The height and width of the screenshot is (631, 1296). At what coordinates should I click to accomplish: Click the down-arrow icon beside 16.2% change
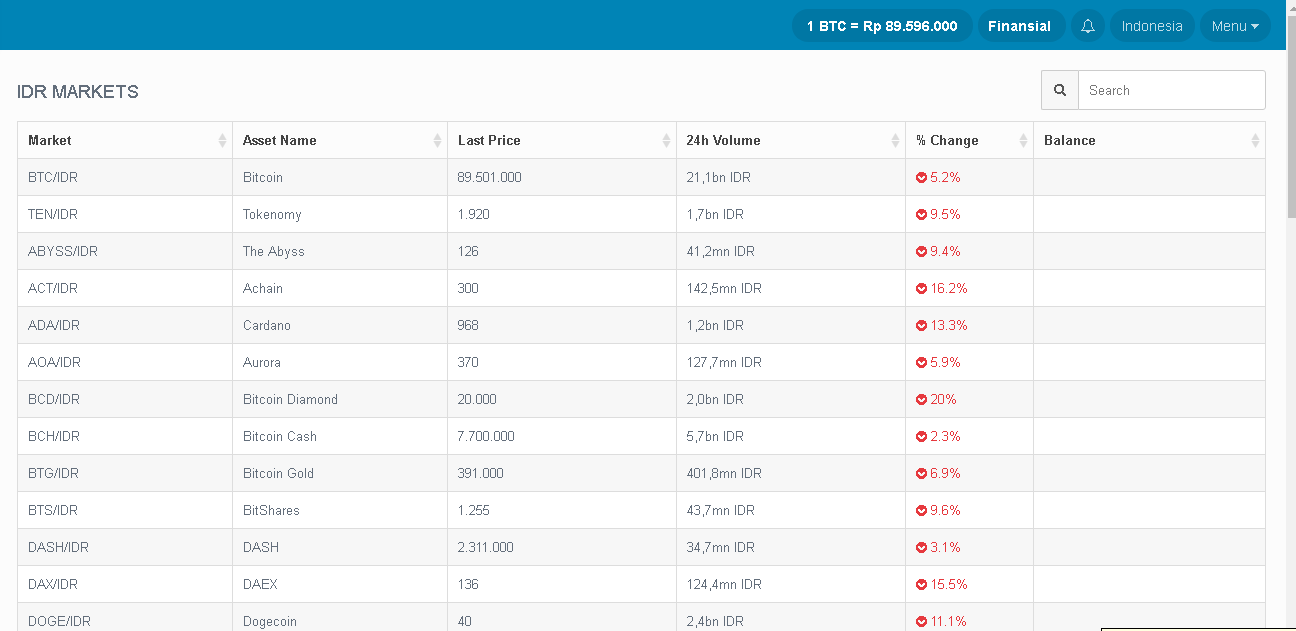(921, 288)
